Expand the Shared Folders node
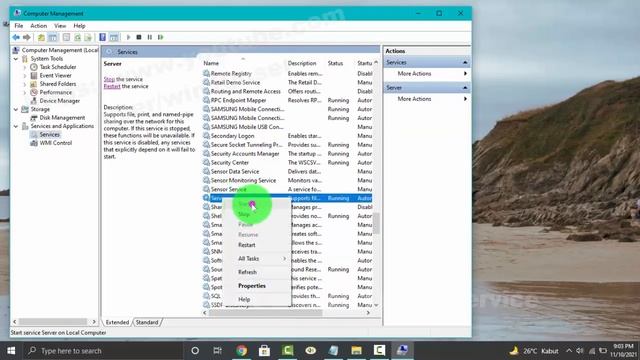Image resolution: width=640 pixels, height=360 pixels. [25, 84]
